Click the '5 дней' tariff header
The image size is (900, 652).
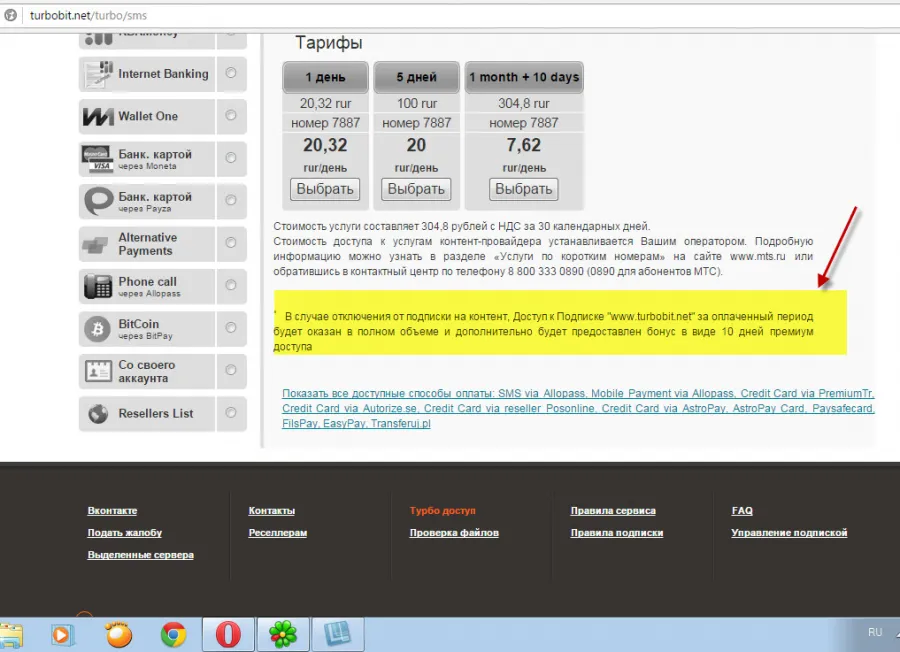point(416,77)
